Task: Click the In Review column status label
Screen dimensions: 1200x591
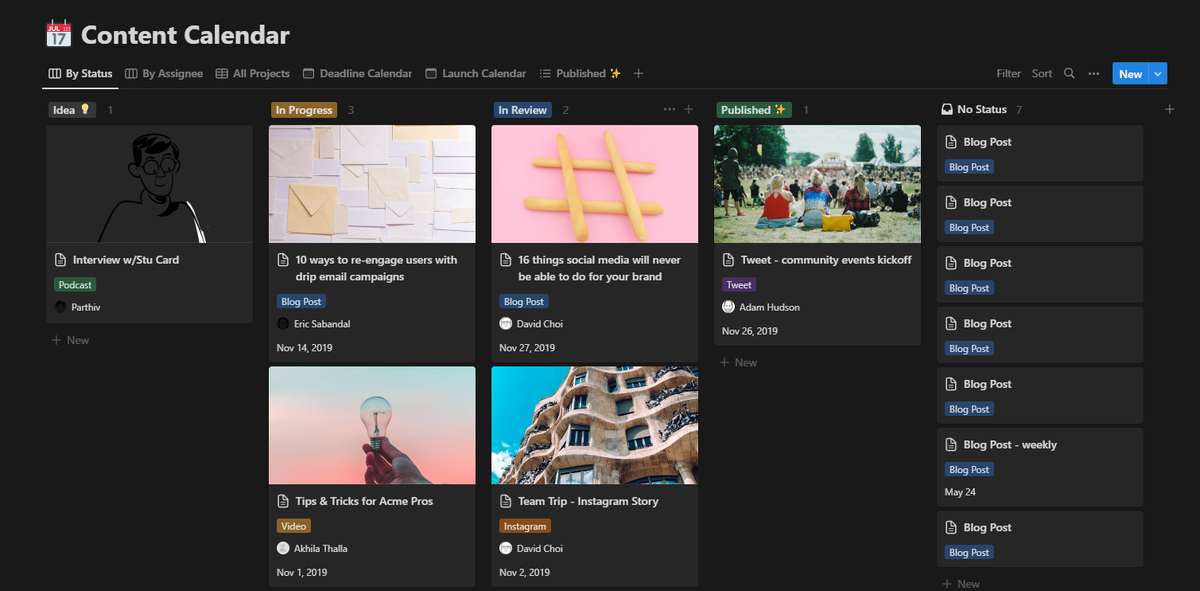Action: pos(523,110)
